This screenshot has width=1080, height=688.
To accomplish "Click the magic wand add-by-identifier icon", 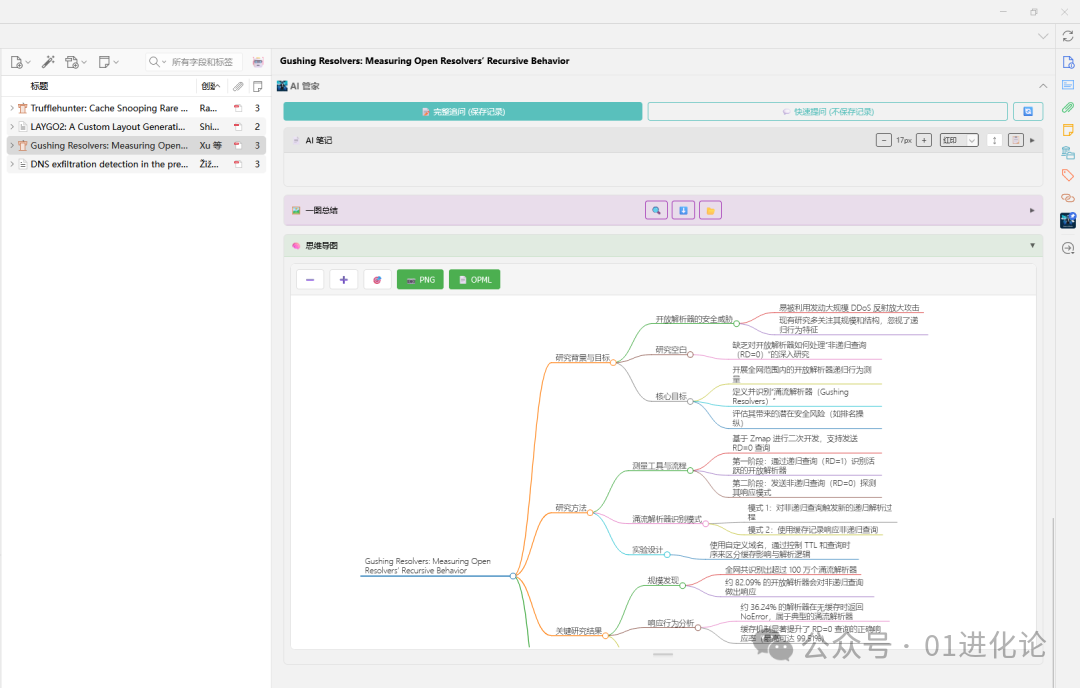I will (47, 62).
